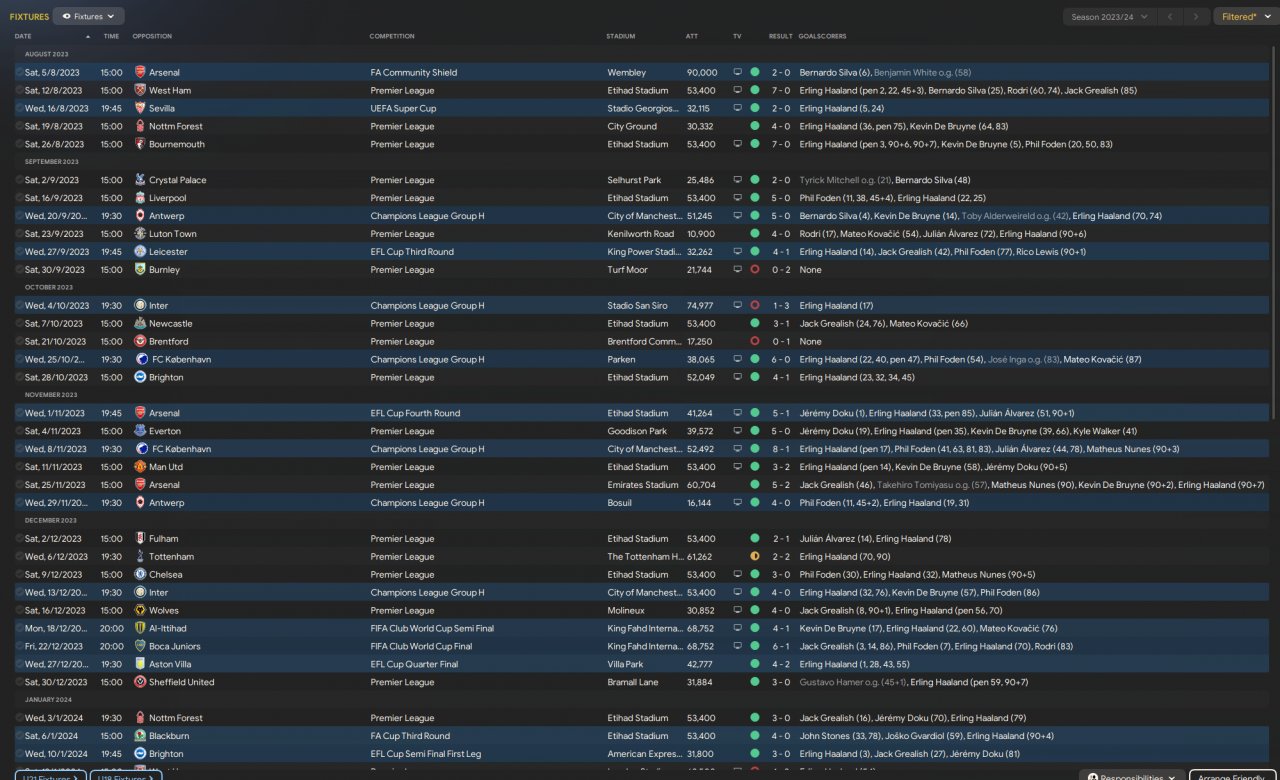Click the Crystal Palace club badge

pos(140,181)
